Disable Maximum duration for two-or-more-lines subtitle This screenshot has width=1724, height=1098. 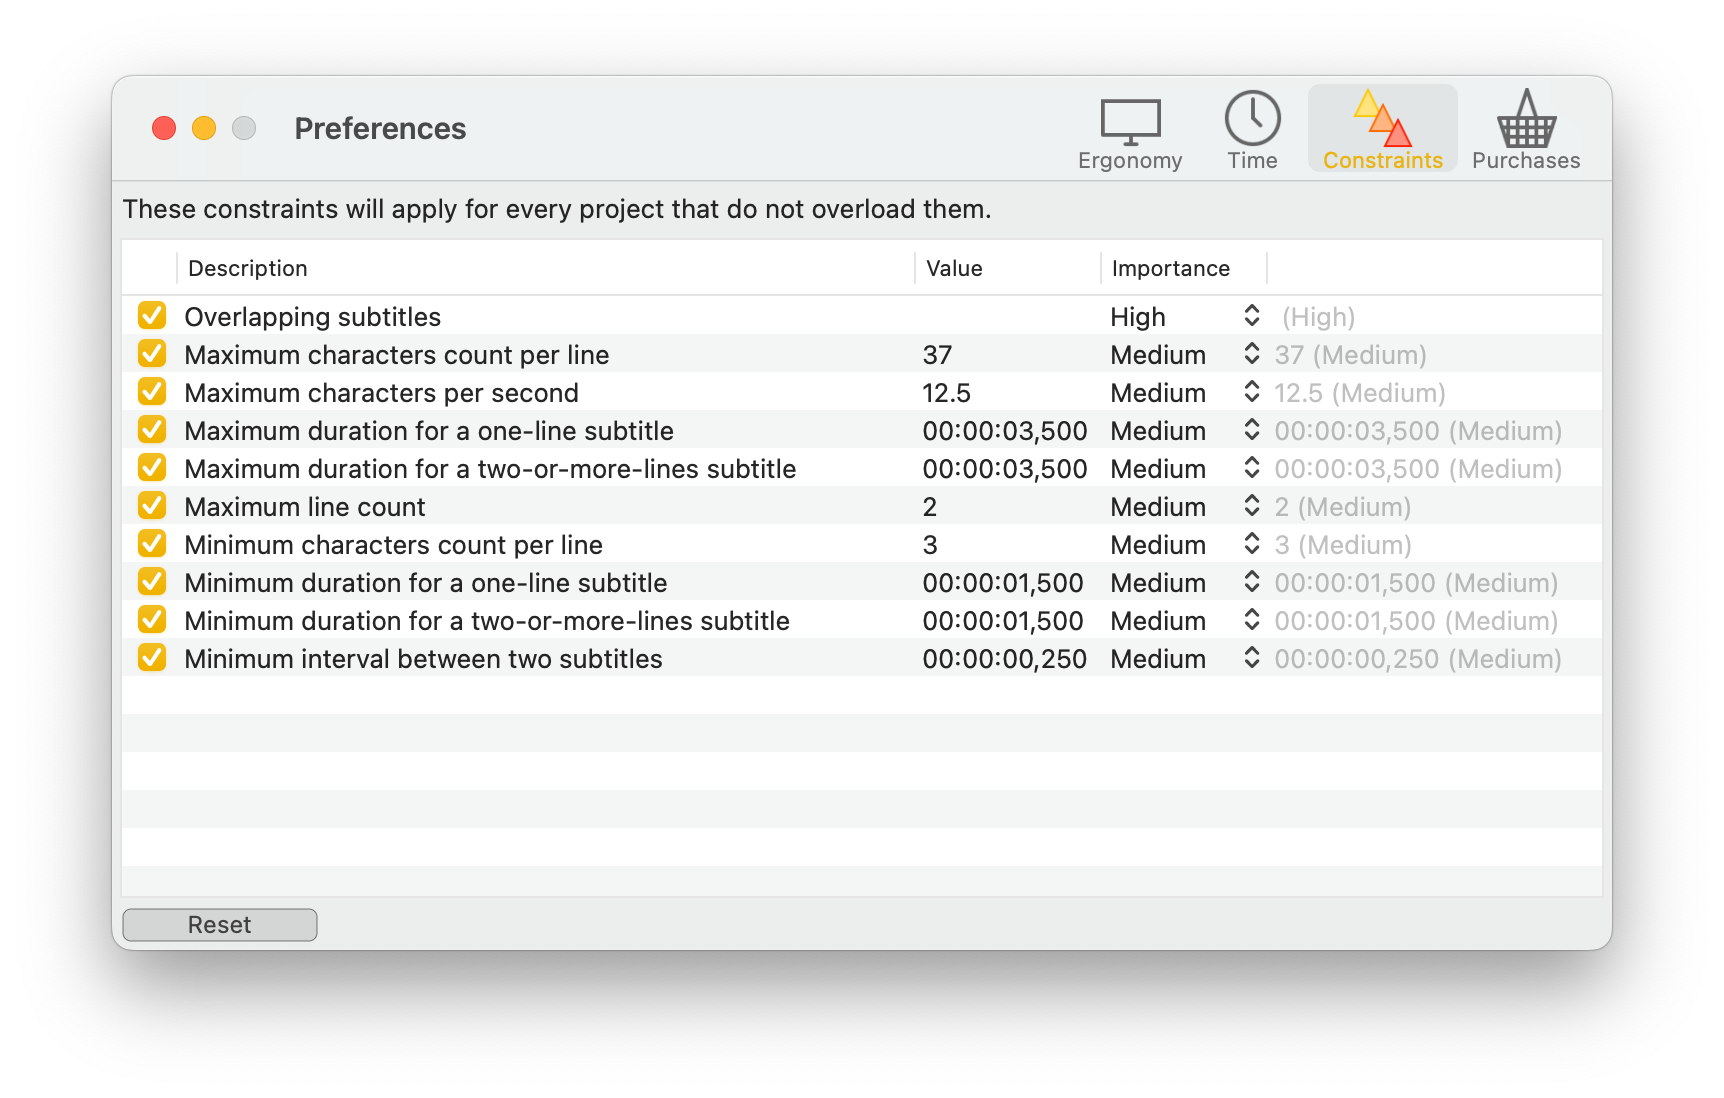(152, 468)
